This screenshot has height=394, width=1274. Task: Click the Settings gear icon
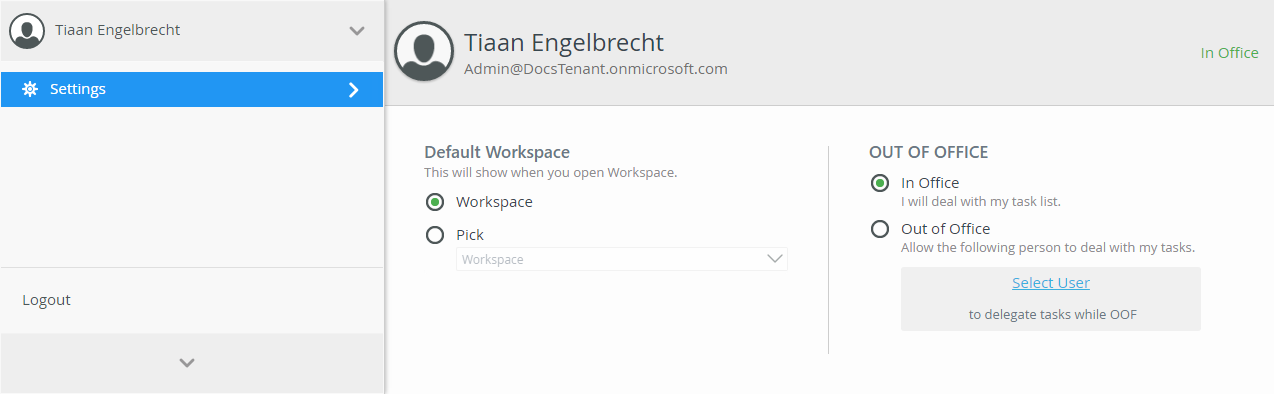(30, 89)
